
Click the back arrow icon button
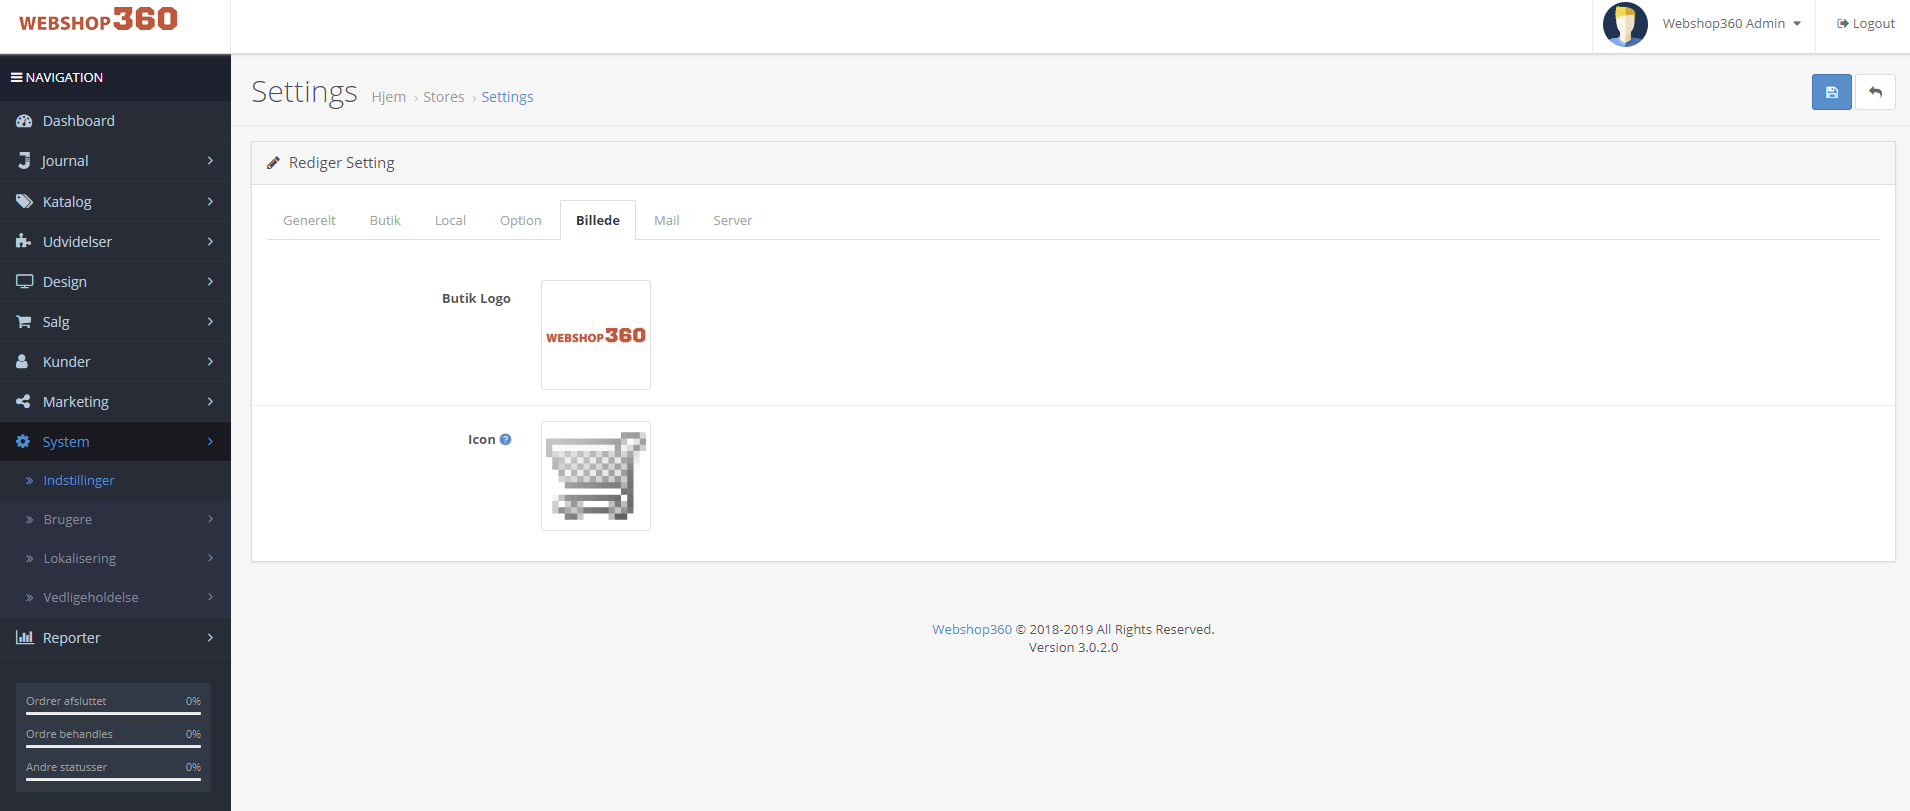click(1875, 92)
